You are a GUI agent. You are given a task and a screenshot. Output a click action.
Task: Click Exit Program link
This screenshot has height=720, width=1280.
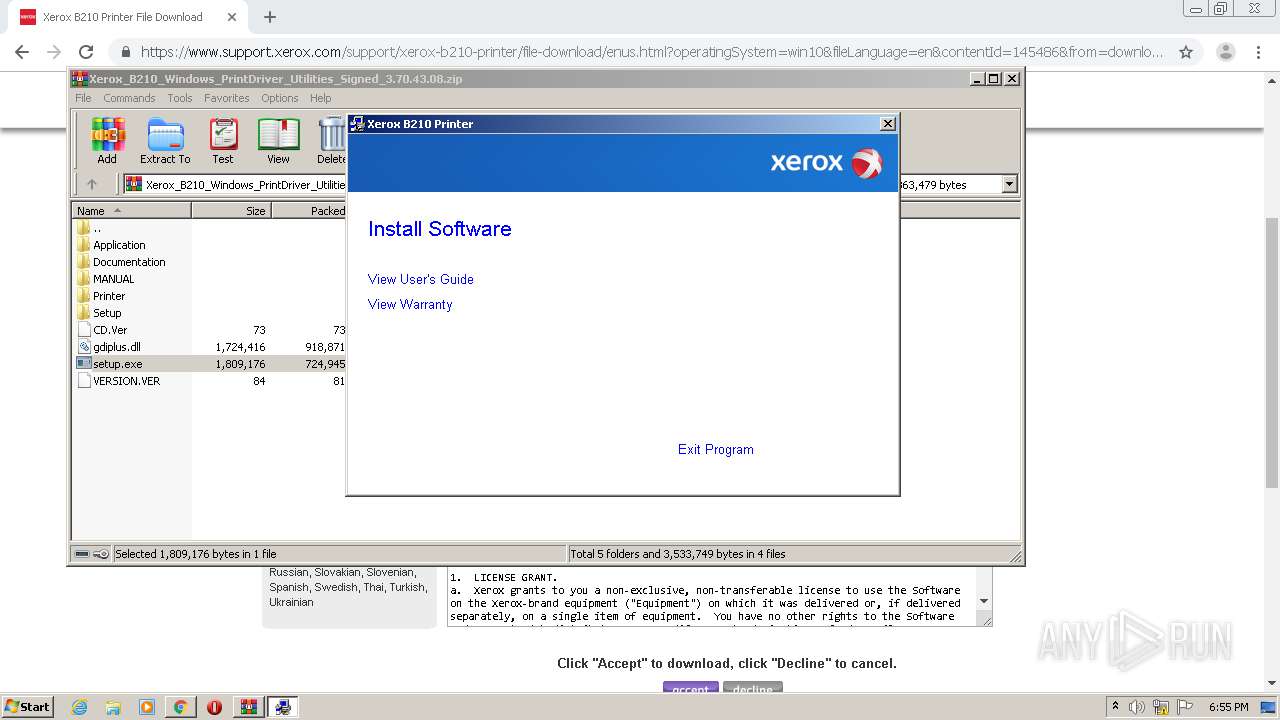[x=716, y=449]
